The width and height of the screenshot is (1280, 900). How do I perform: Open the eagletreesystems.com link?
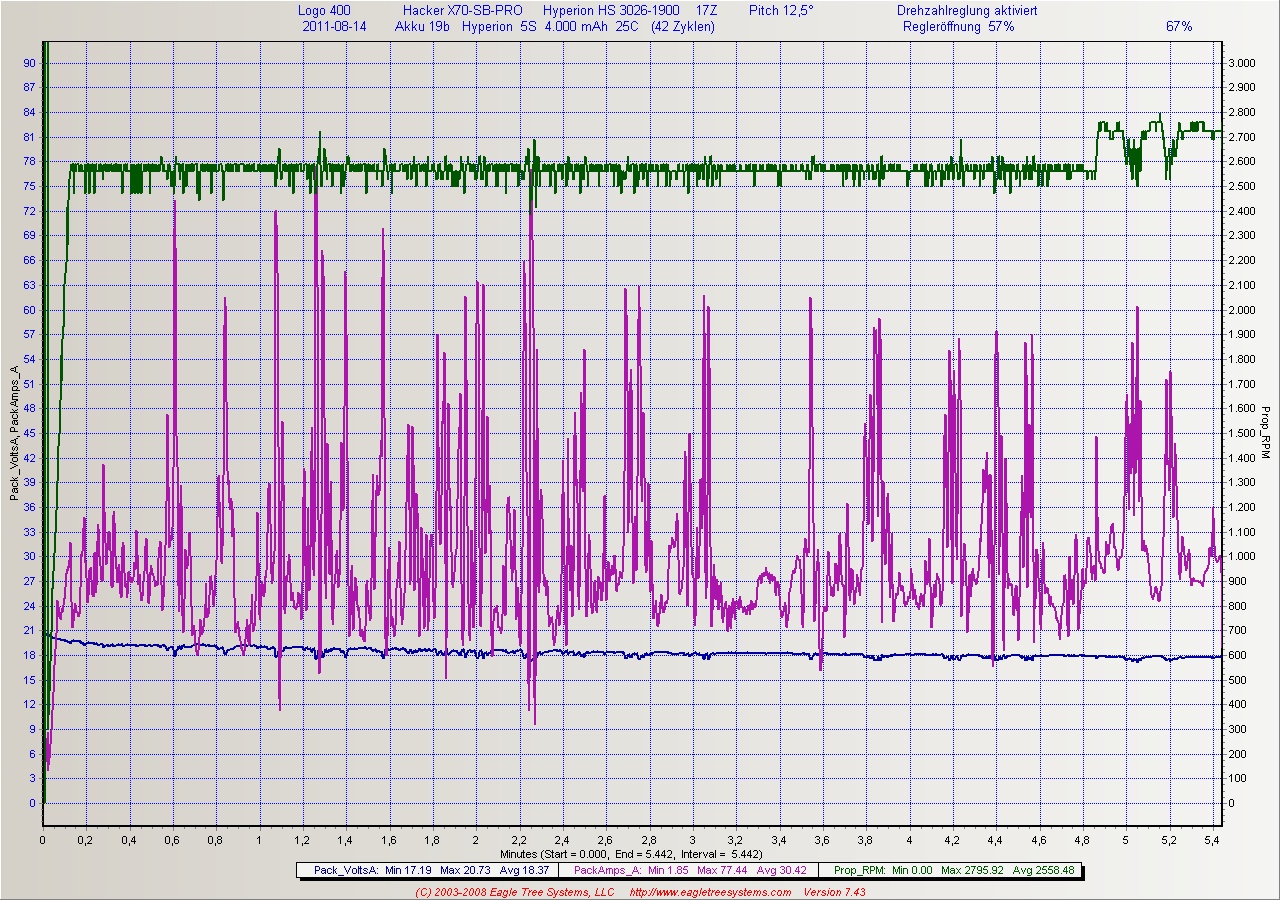point(712,892)
